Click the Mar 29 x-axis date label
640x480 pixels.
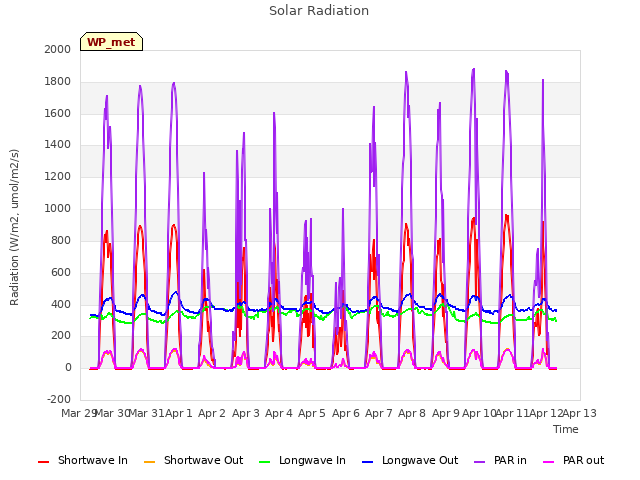coord(78,413)
